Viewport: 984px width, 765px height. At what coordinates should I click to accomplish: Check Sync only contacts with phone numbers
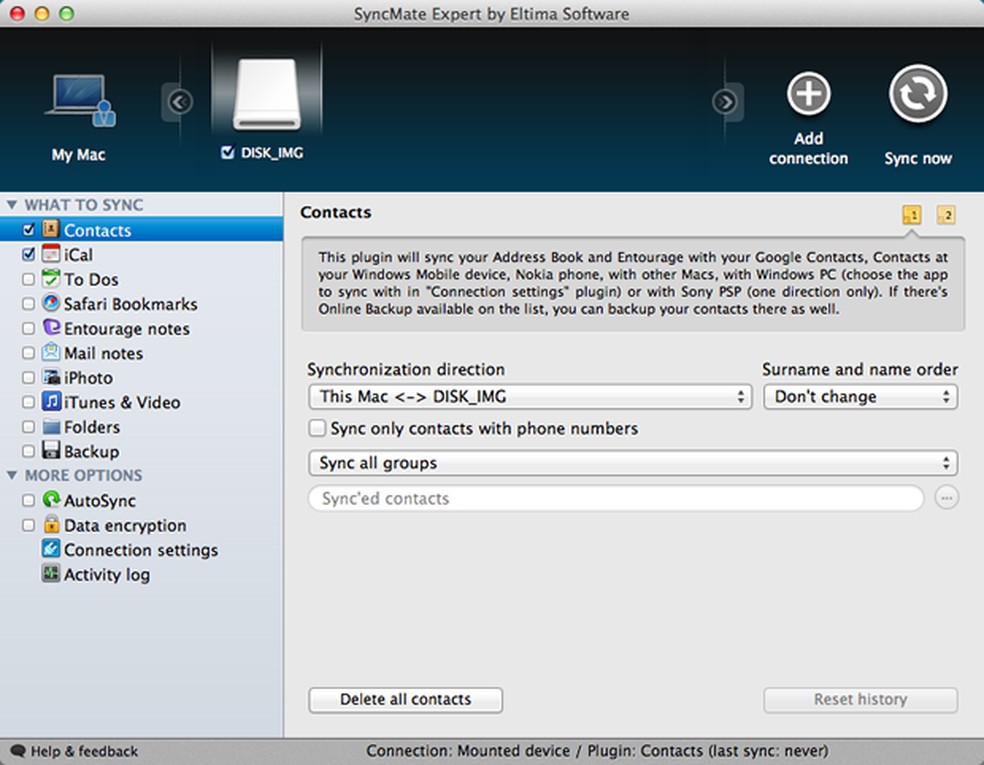pyautogui.click(x=317, y=429)
